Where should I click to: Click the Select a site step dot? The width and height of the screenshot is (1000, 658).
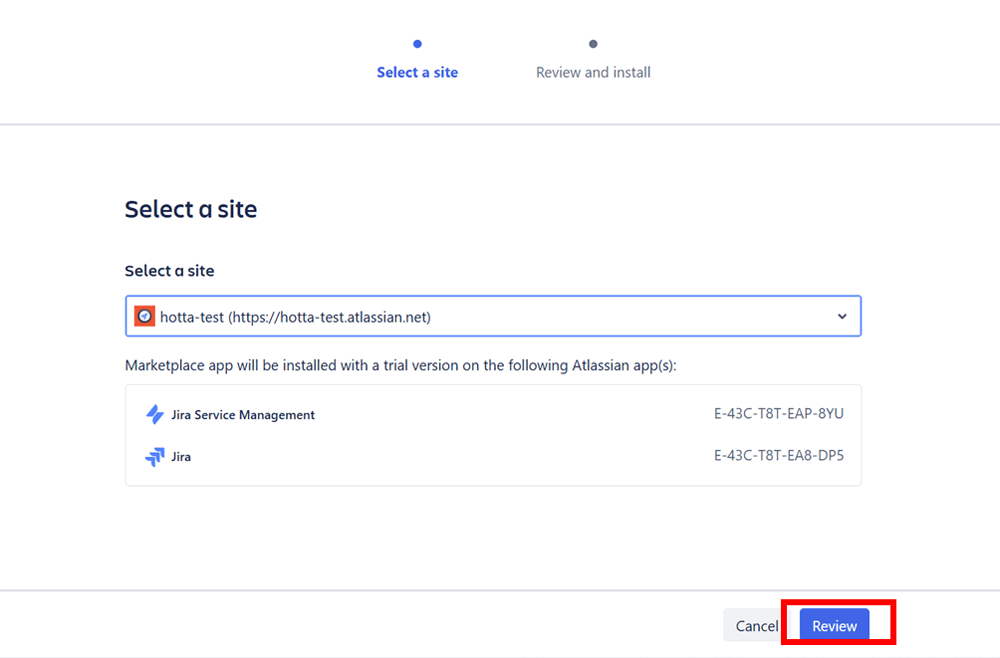pos(417,44)
